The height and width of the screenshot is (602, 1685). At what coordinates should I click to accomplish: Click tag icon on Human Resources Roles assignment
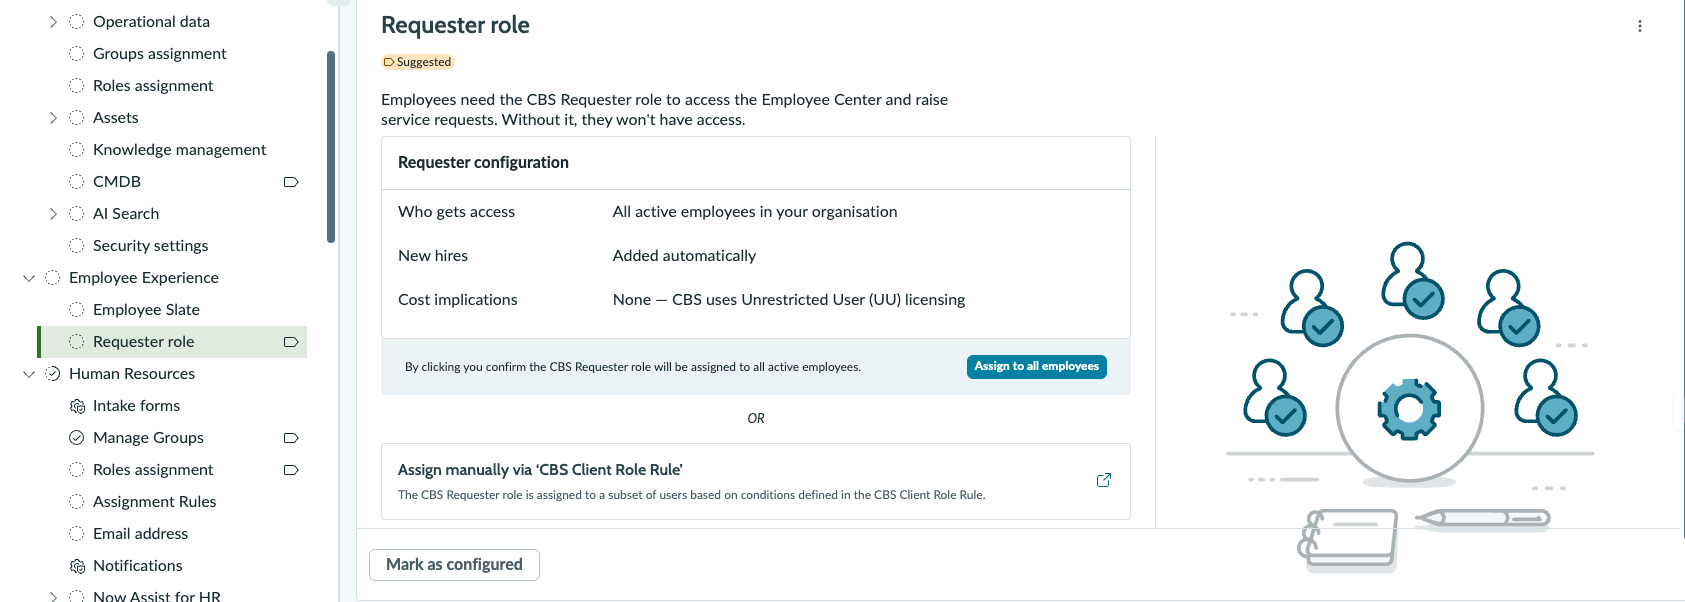coord(291,470)
